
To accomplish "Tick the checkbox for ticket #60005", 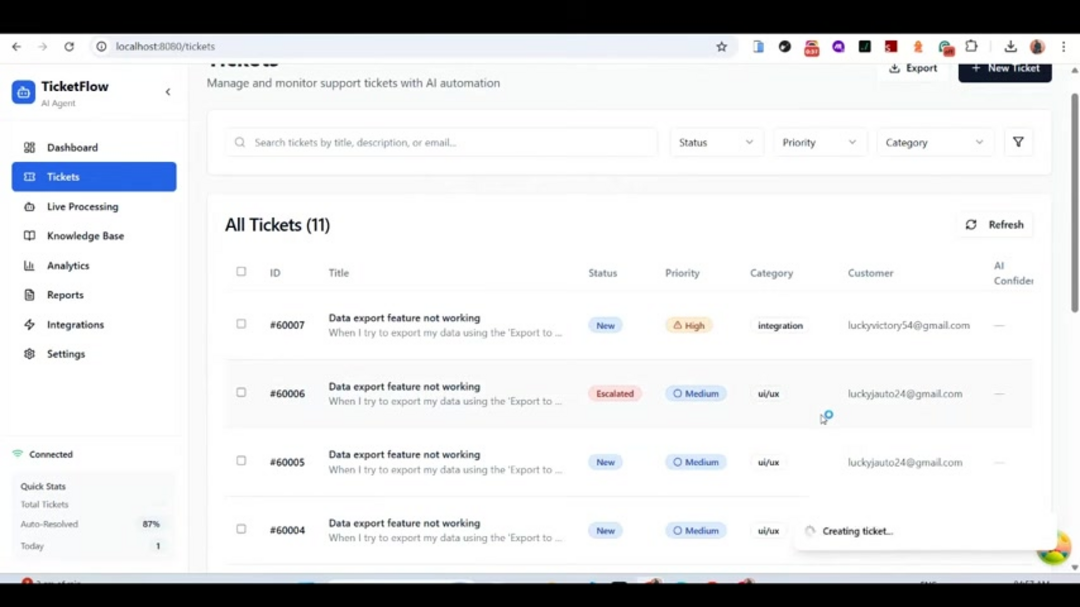I will point(241,461).
